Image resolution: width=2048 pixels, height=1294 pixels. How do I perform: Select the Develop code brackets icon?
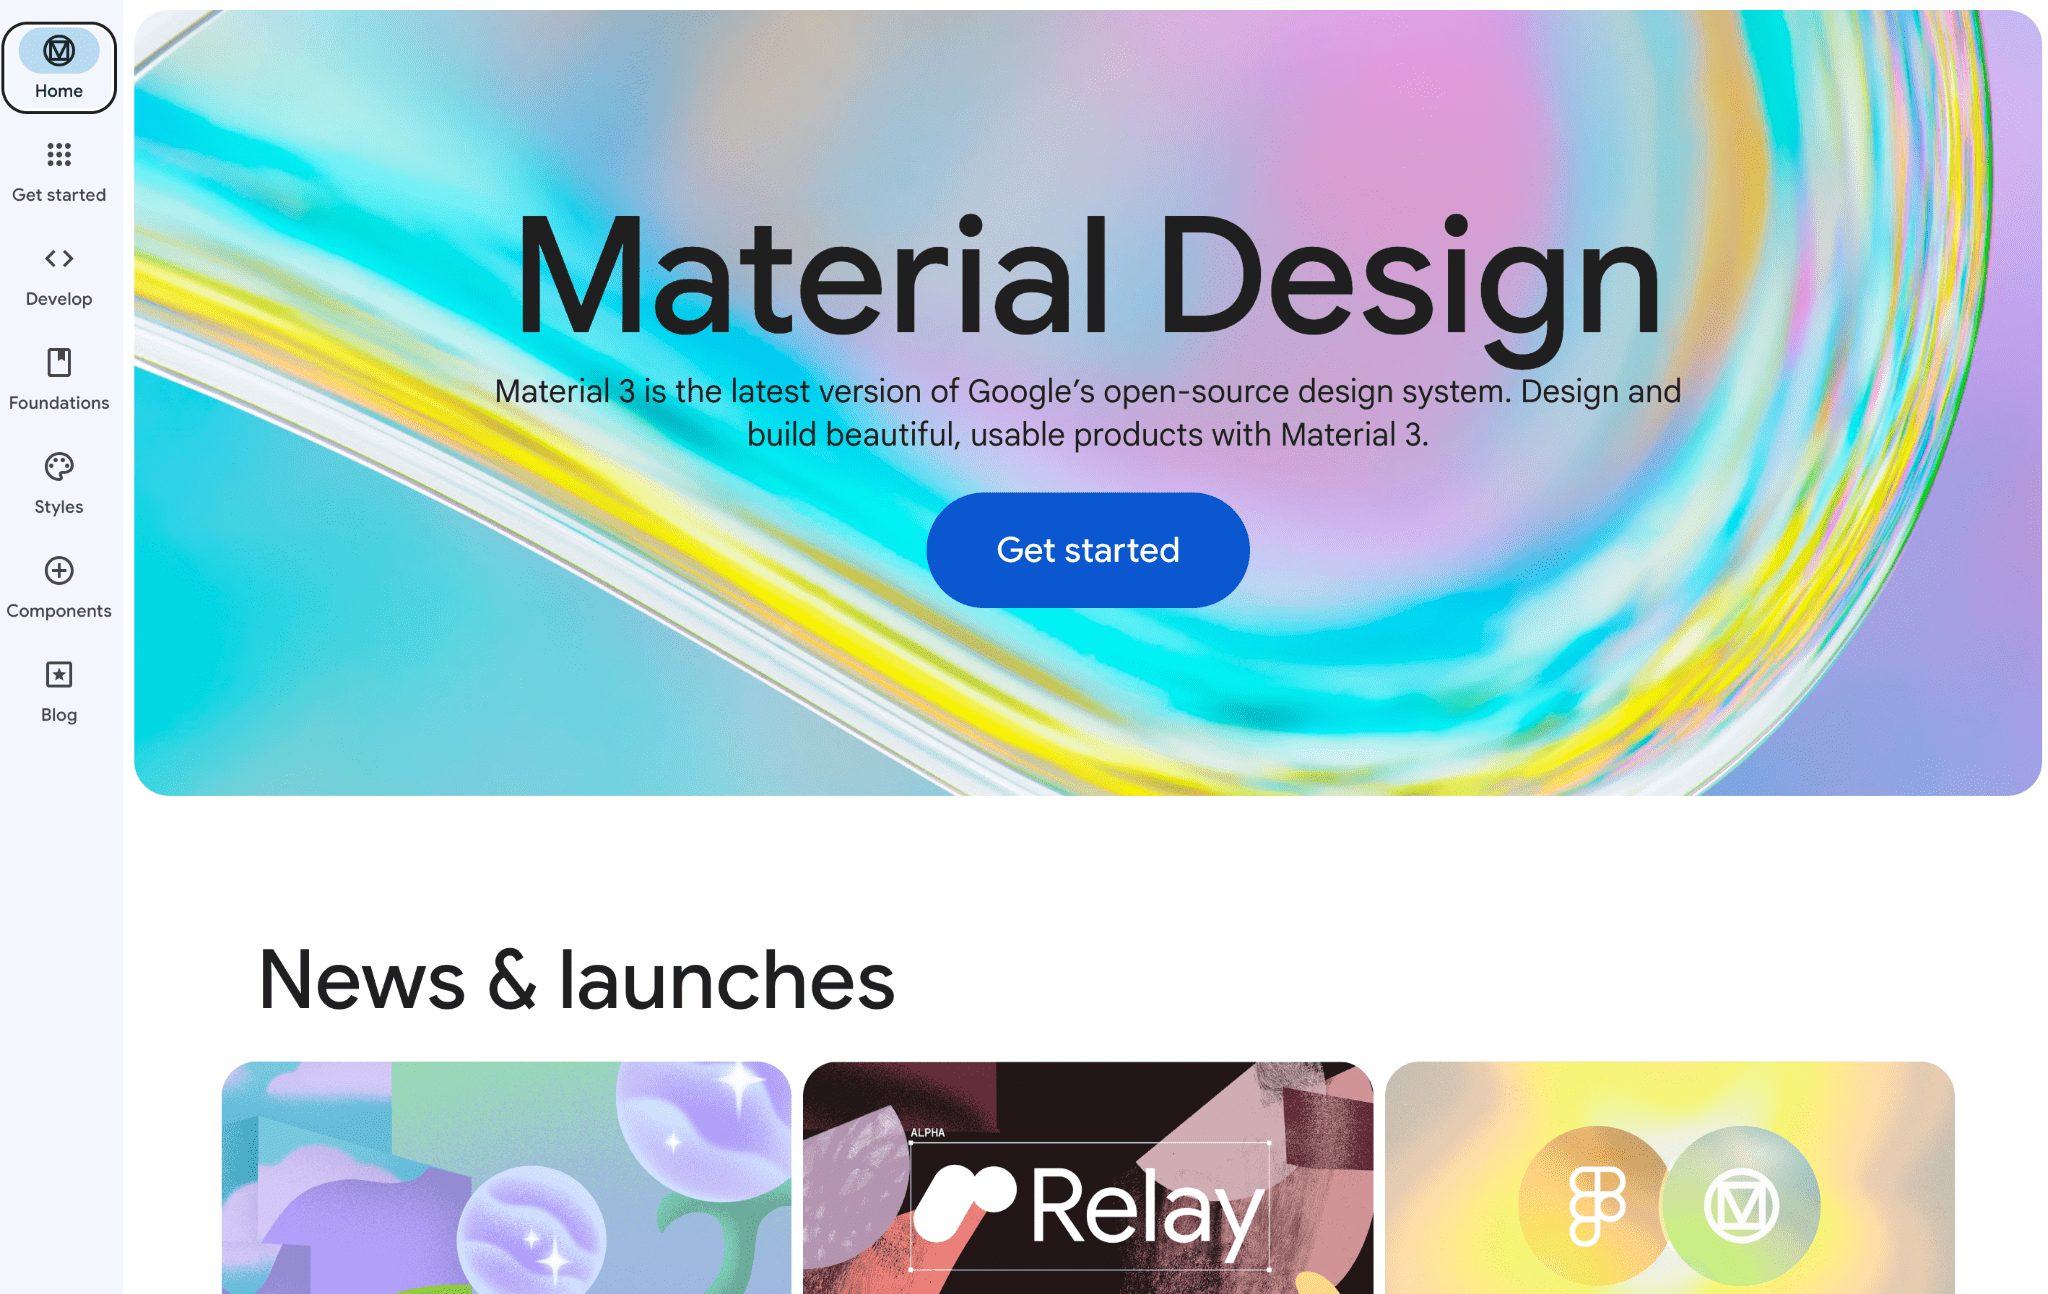tap(59, 258)
